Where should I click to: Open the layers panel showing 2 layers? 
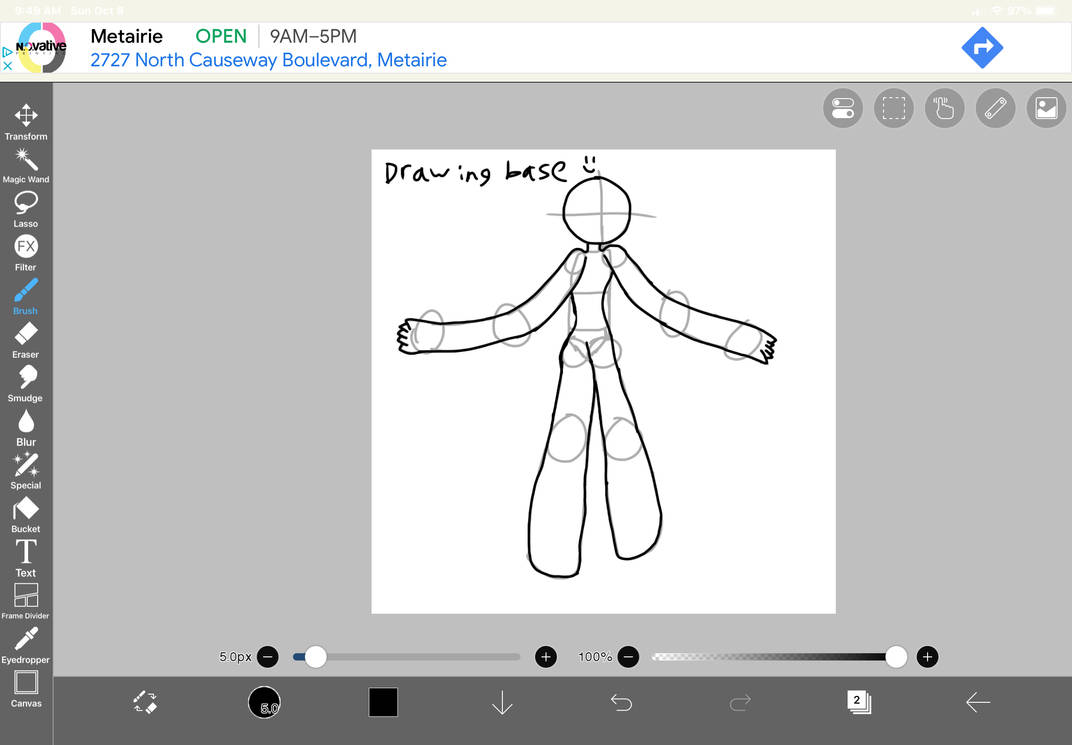(x=859, y=702)
